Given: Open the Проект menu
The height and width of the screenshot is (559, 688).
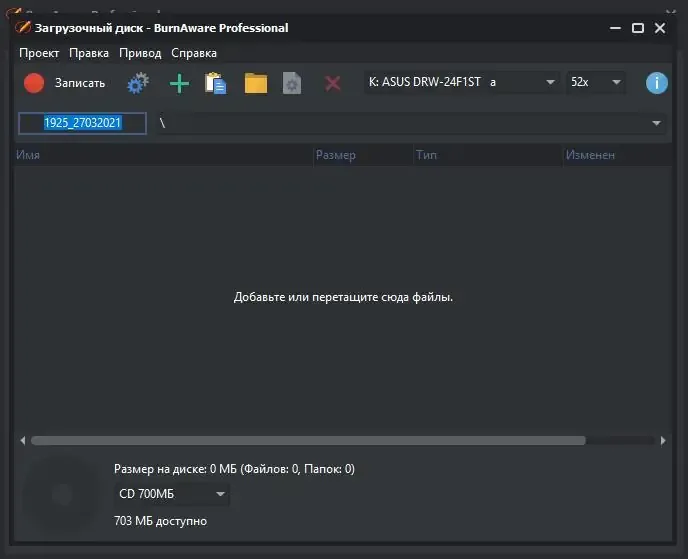Looking at the screenshot, I should [39, 53].
